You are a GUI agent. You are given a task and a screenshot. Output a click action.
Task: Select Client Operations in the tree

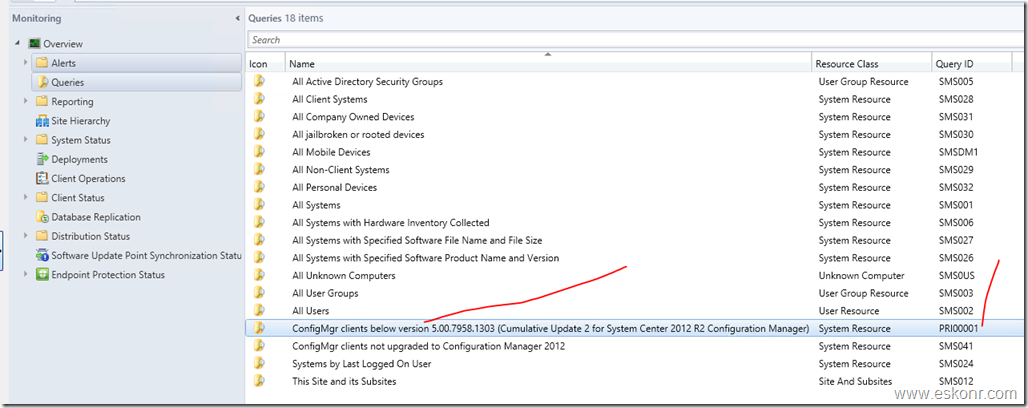88,178
